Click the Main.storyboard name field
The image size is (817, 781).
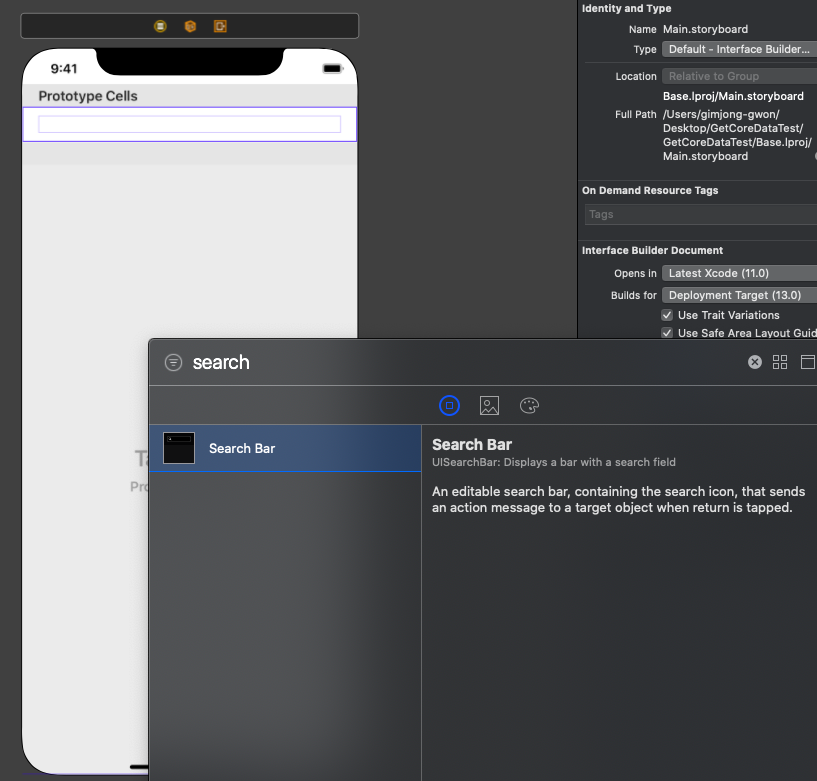705,29
